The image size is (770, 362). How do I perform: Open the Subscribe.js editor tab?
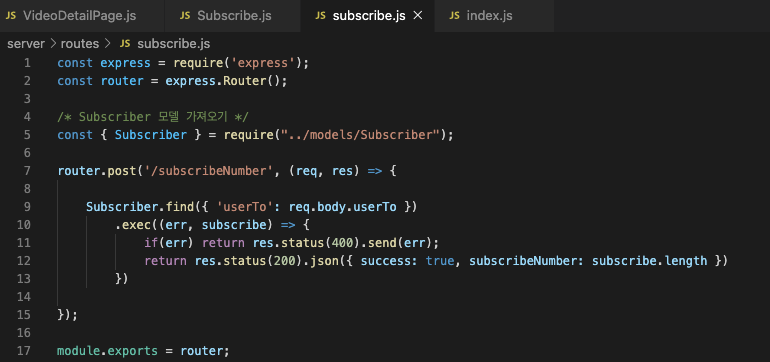coord(234,16)
